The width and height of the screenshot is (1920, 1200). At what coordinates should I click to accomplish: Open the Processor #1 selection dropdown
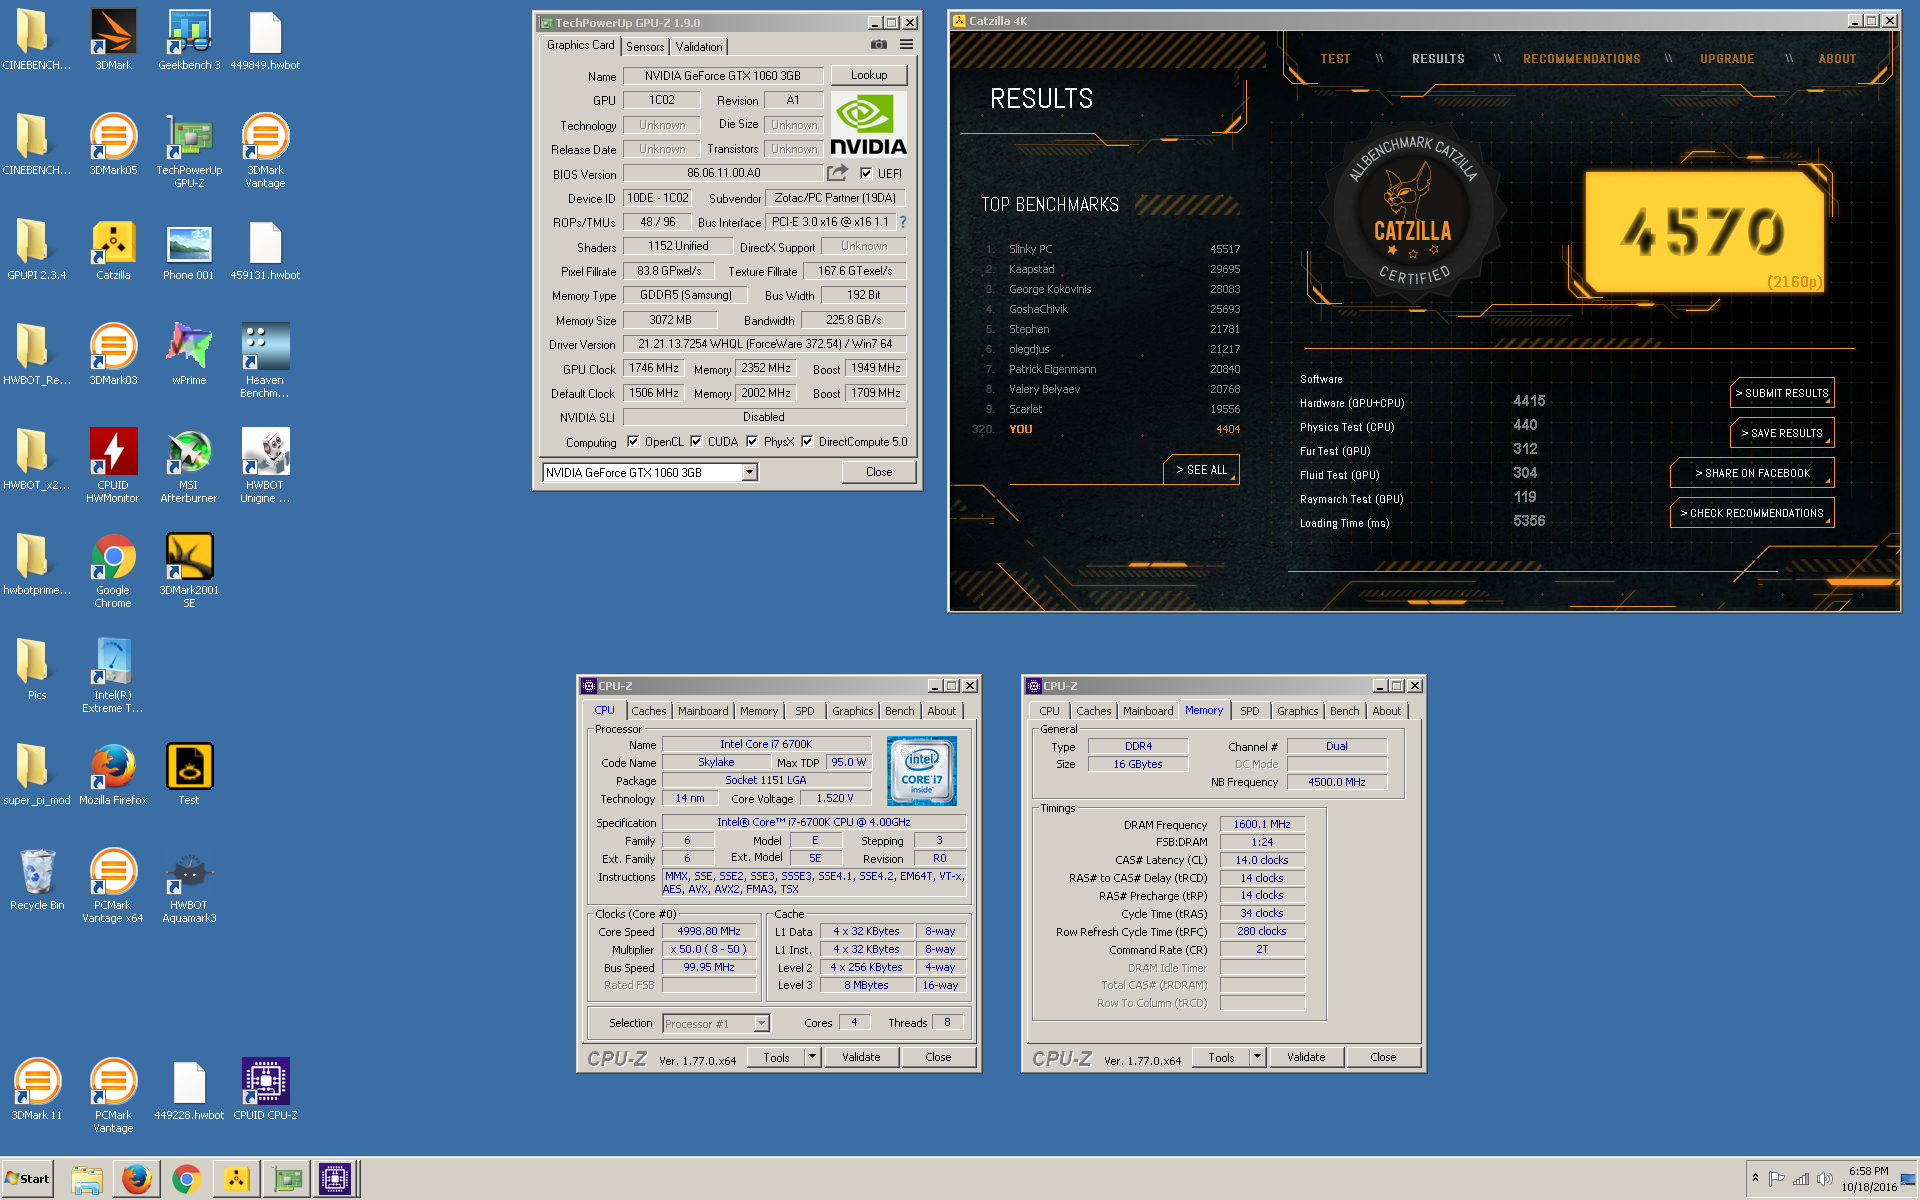[761, 1023]
